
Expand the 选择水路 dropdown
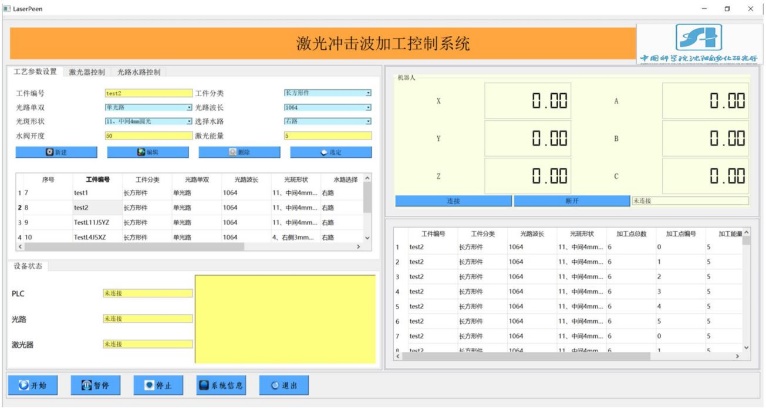(x=368, y=121)
